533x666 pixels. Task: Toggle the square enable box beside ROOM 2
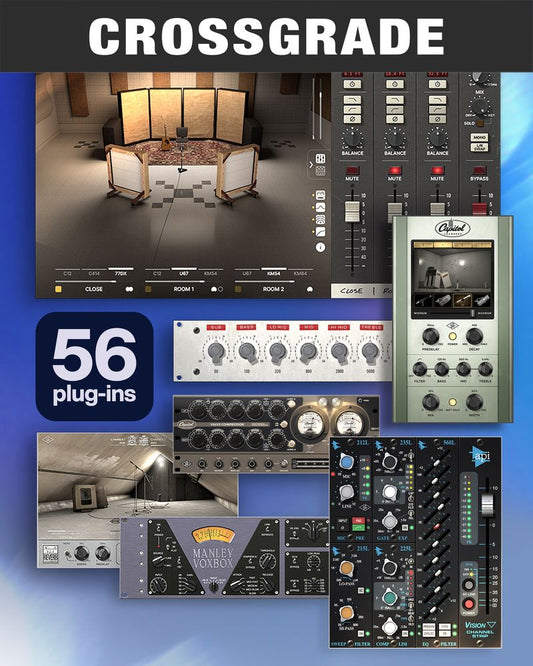click(238, 289)
